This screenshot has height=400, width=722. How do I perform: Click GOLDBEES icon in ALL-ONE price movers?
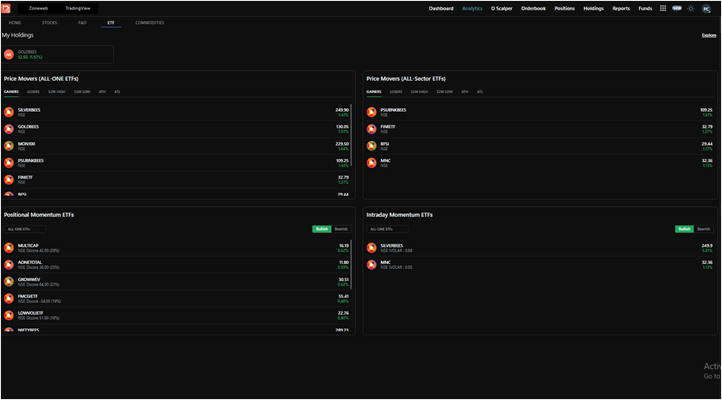click(x=9, y=129)
